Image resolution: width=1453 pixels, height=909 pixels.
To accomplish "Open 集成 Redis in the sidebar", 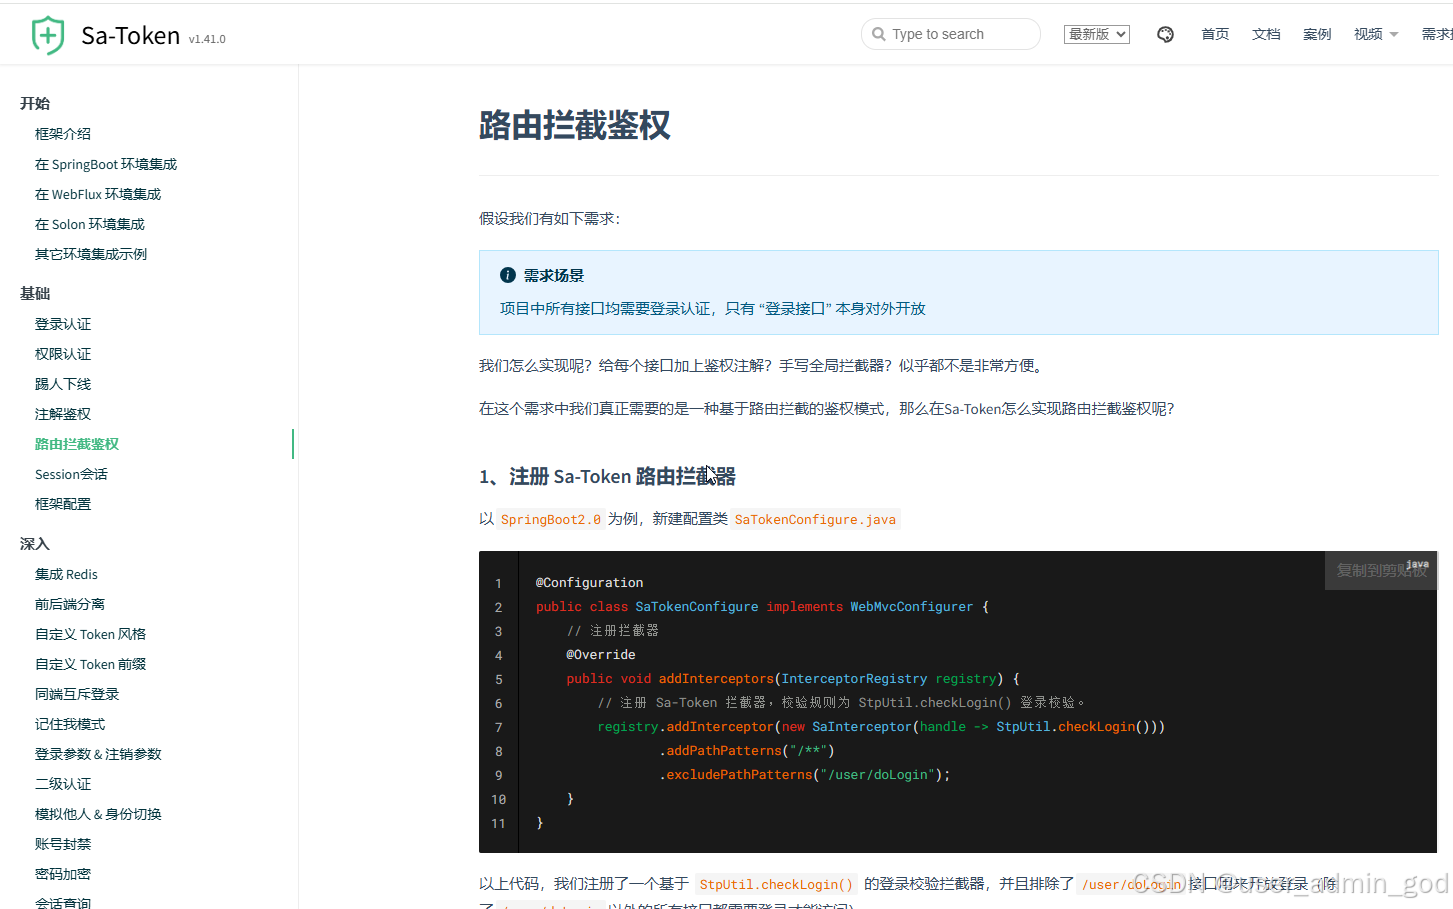I will [66, 574].
